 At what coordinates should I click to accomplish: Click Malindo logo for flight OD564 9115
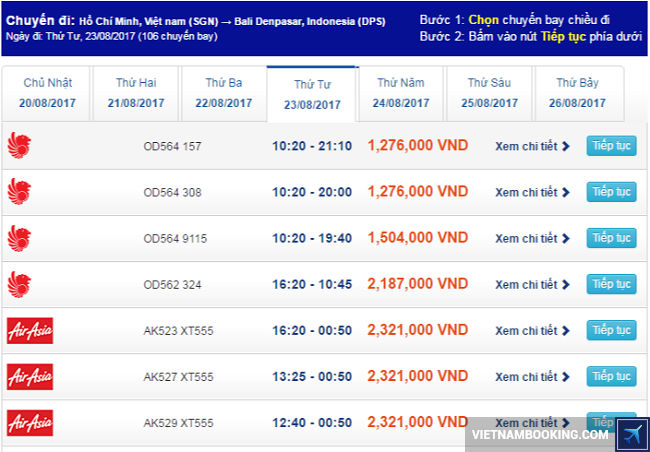pyautogui.click(x=19, y=238)
